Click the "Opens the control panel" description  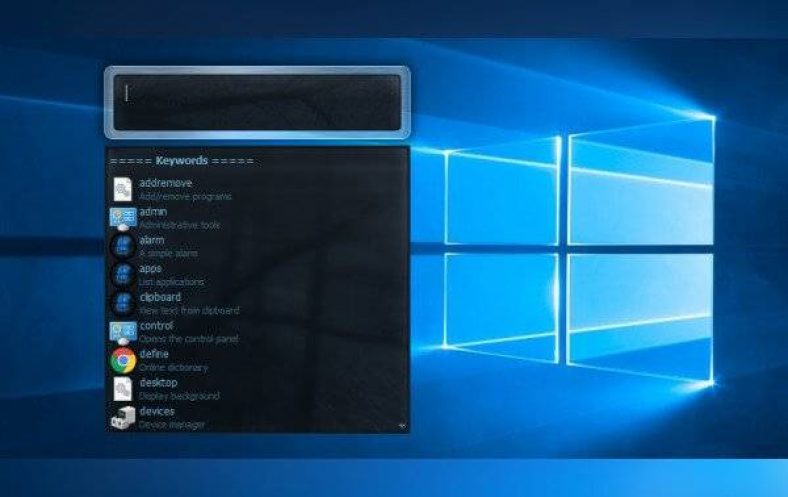pyautogui.click(x=188, y=339)
